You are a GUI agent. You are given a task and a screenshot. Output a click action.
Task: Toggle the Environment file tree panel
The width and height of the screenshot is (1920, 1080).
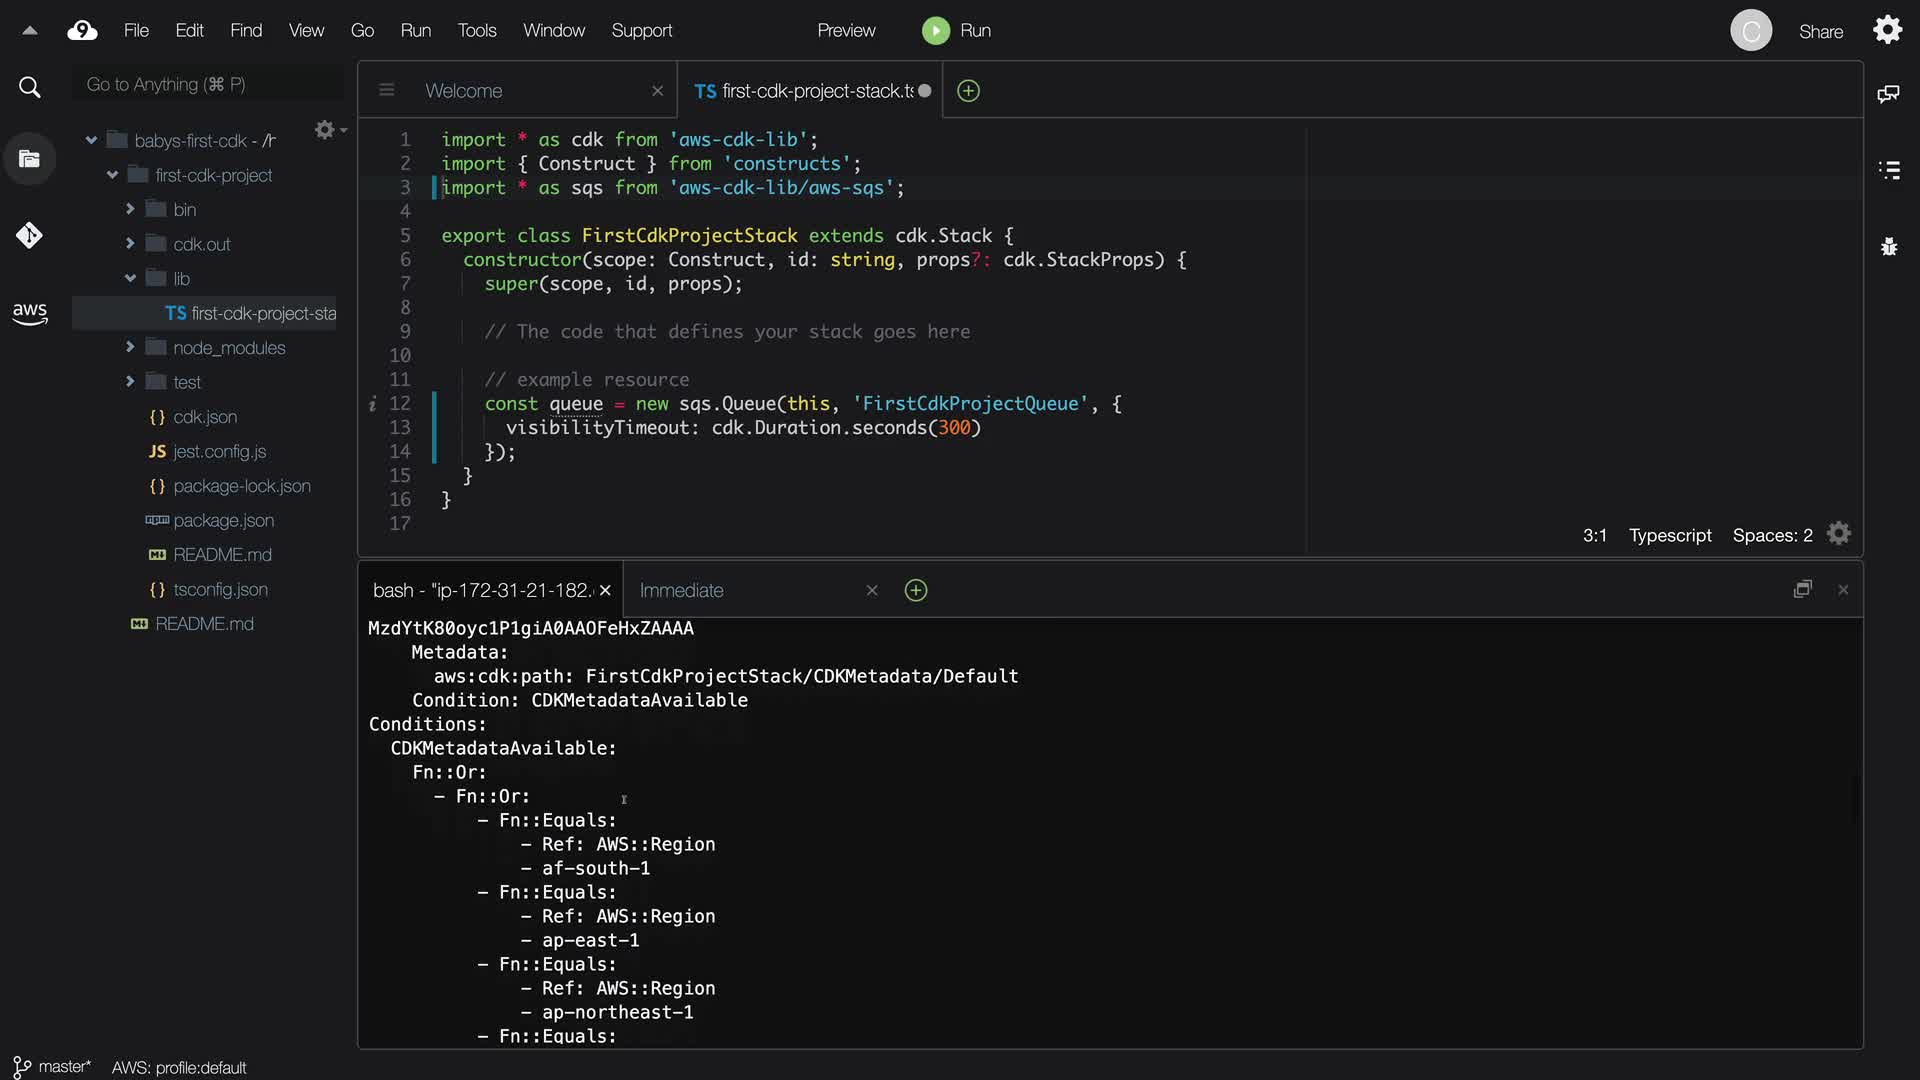[x=30, y=159]
